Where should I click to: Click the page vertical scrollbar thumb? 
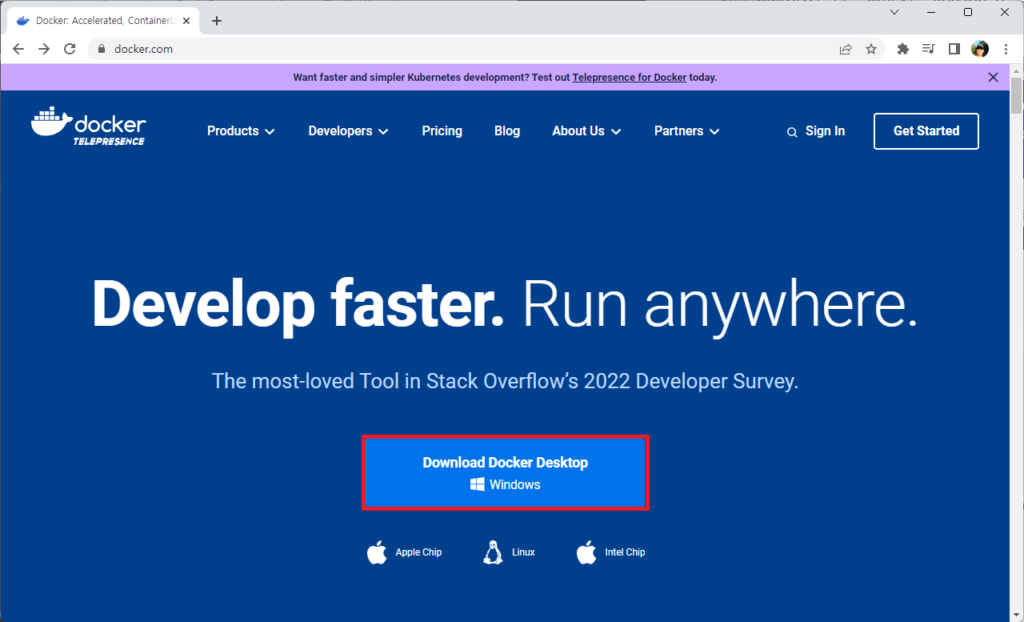(x=1016, y=96)
